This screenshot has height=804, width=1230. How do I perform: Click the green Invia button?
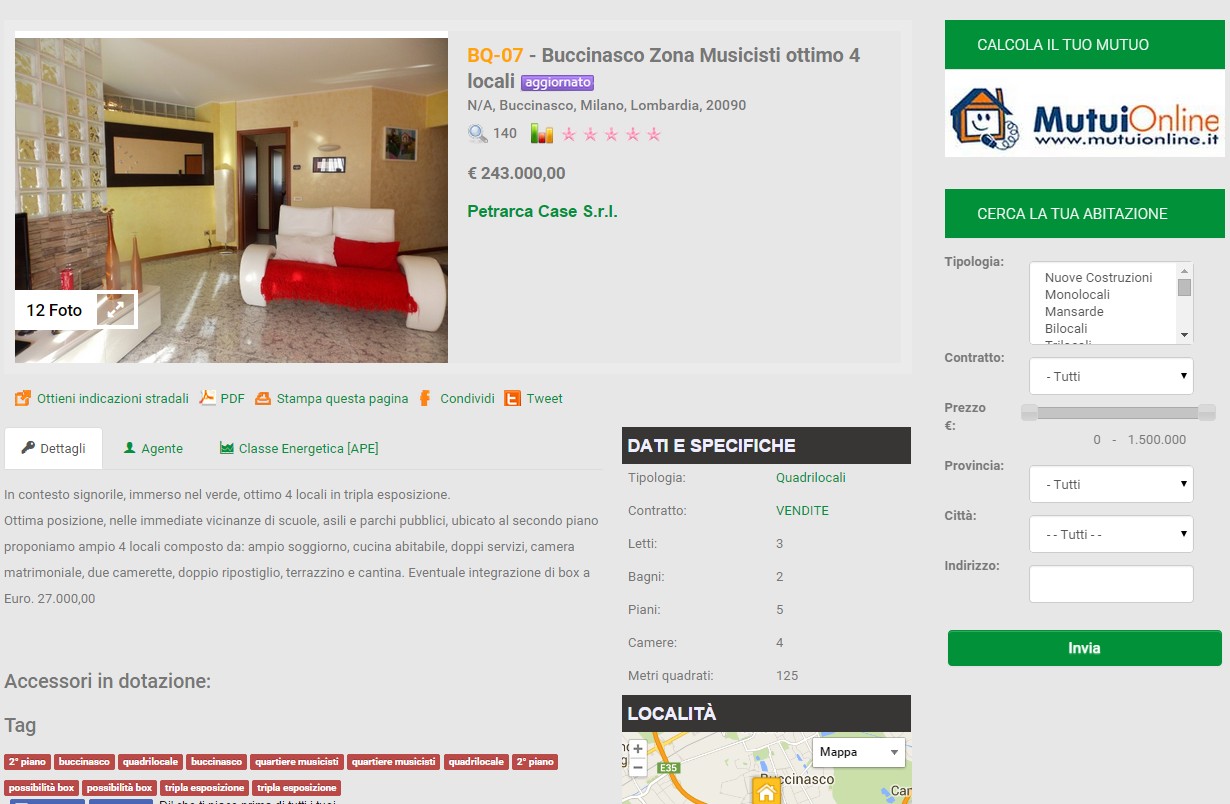[1084, 648]
